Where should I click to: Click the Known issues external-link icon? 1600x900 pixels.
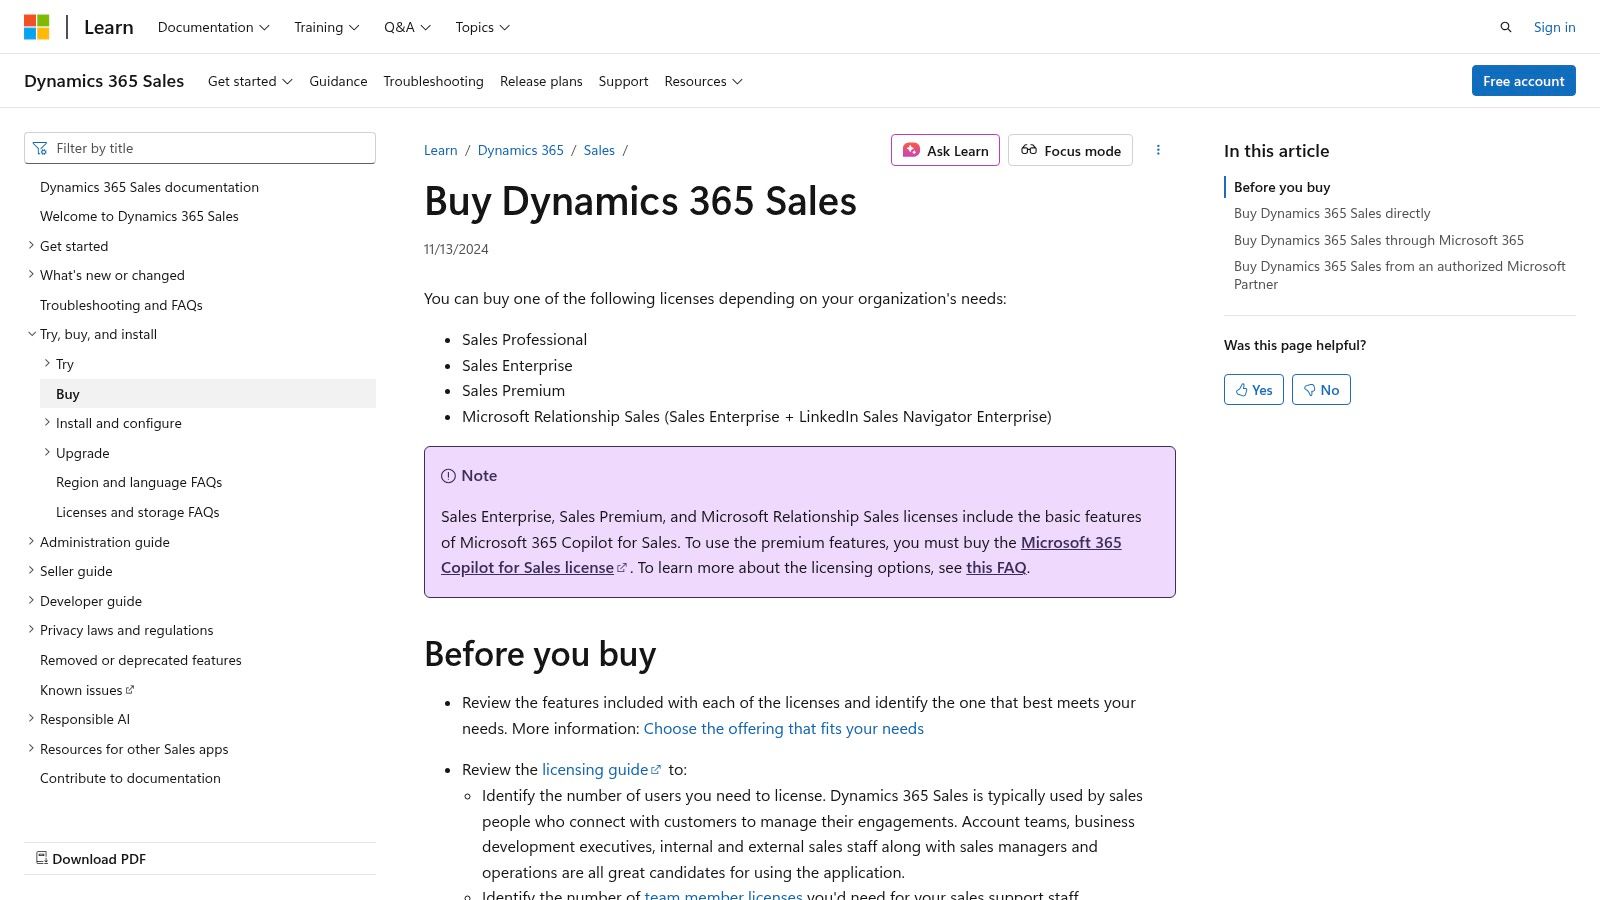pos(129,689)
